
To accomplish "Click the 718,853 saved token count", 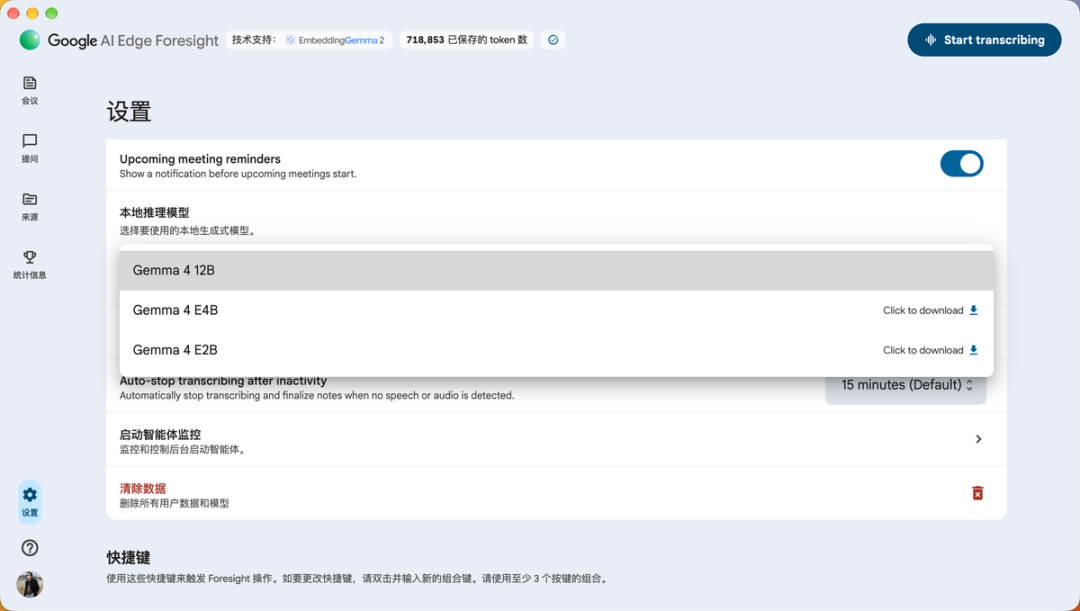I will click(x=466, y=40).
